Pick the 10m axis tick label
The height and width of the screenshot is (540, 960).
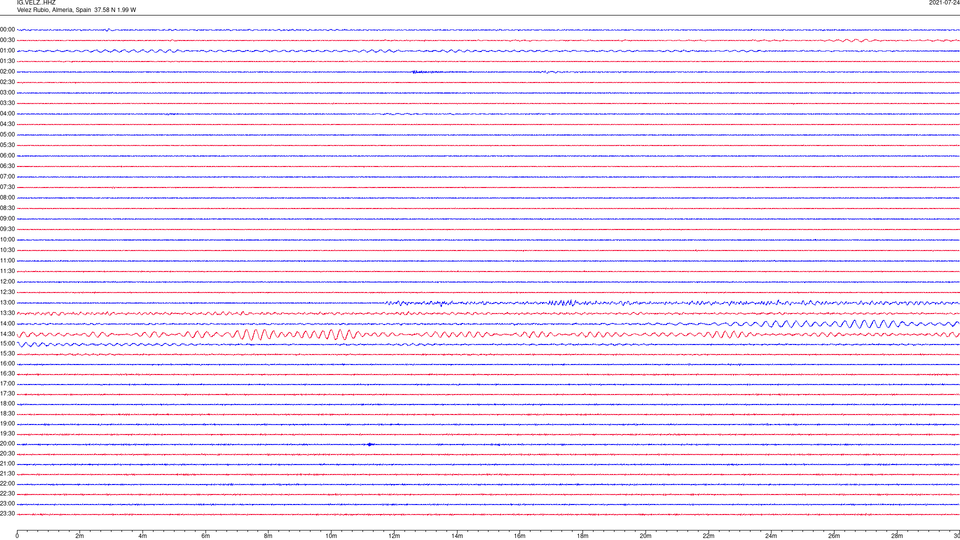[x=331, y=536]
